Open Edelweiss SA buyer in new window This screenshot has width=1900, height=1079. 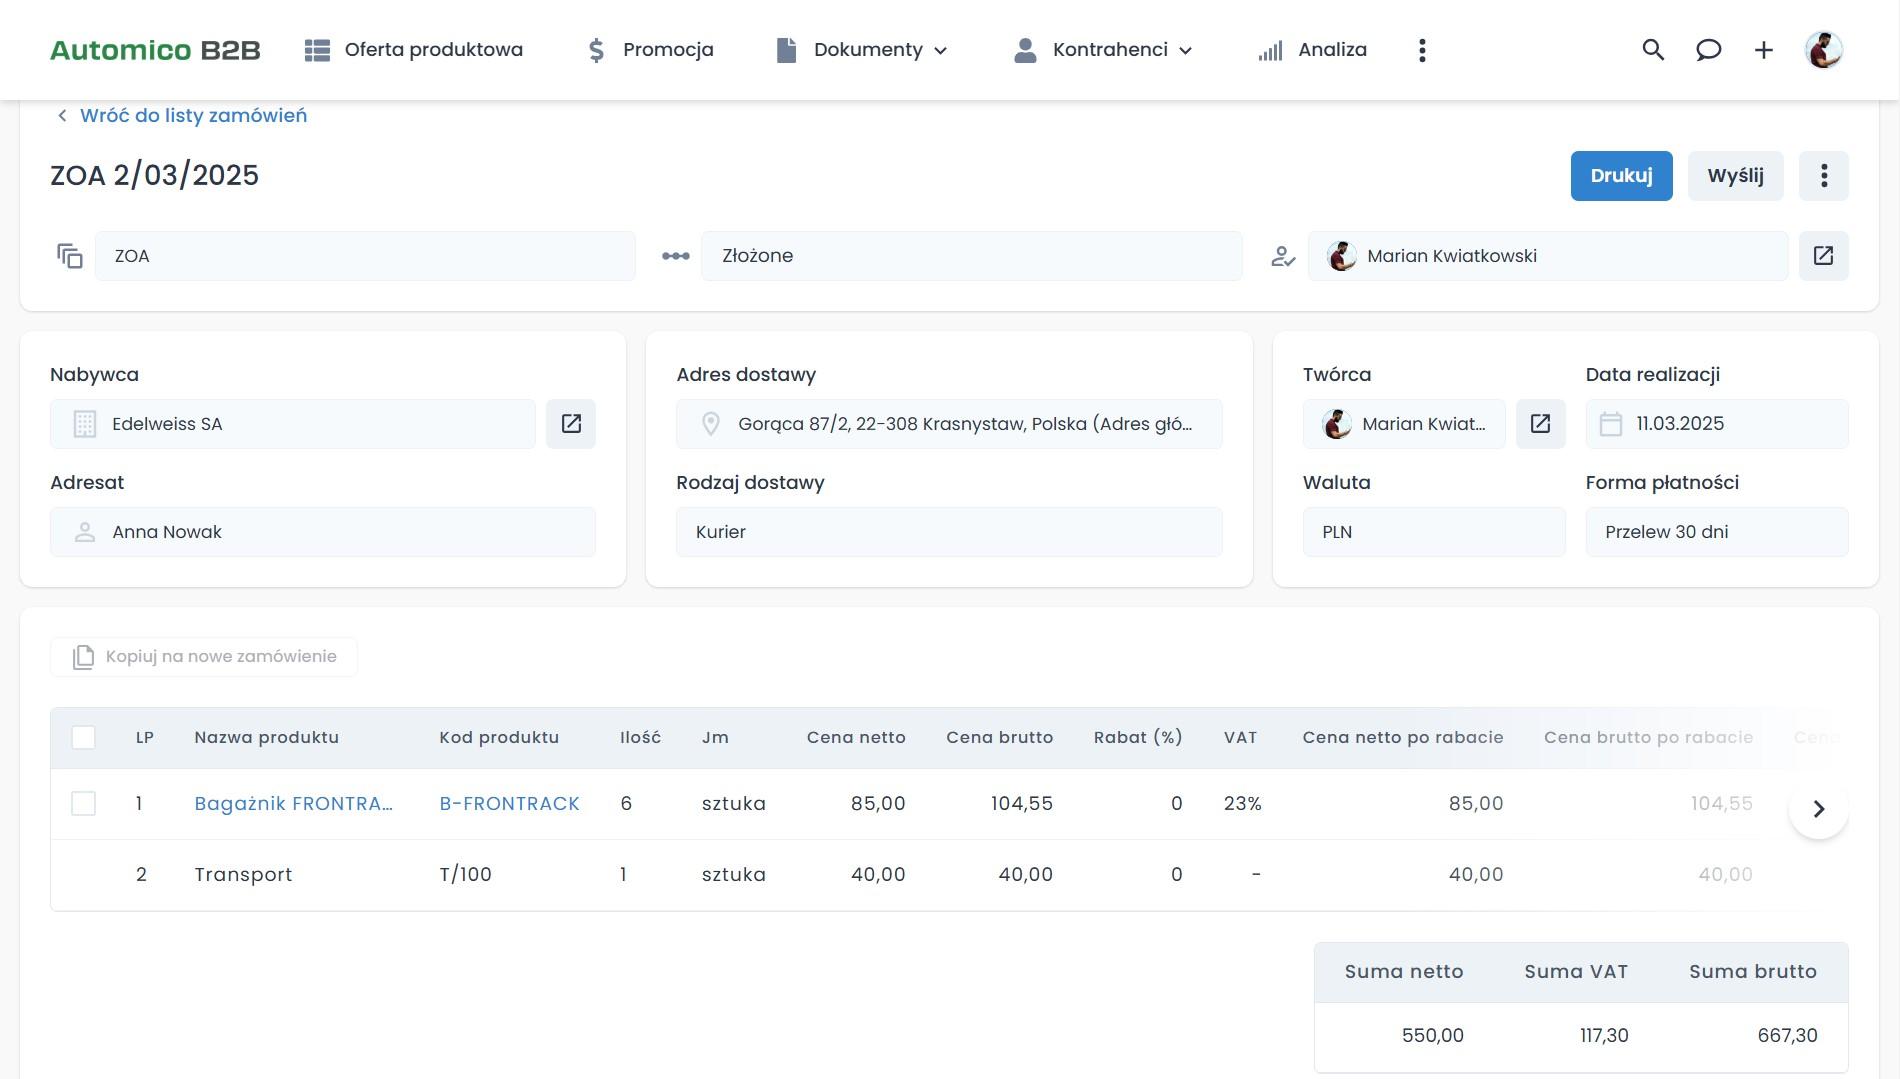[571, 424]
